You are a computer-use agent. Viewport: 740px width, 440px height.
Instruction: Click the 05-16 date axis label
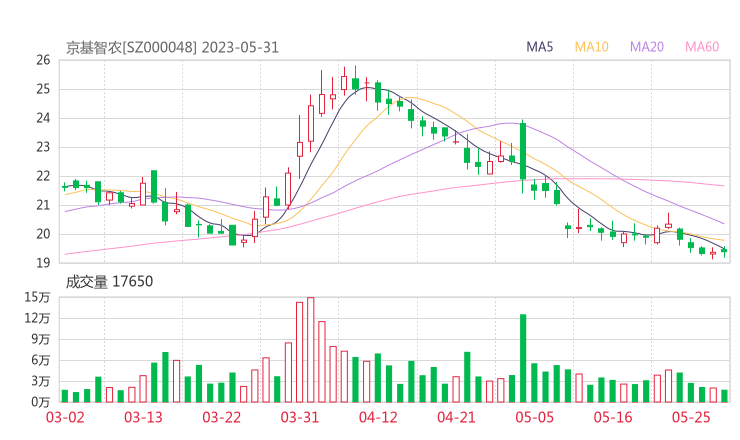pyautogui.click(x=613, y=417)
